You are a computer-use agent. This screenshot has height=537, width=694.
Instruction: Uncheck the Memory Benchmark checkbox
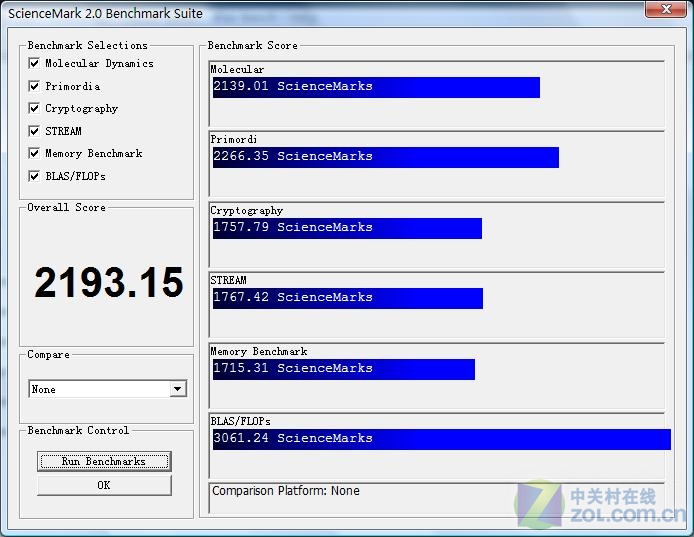point(34,154)
